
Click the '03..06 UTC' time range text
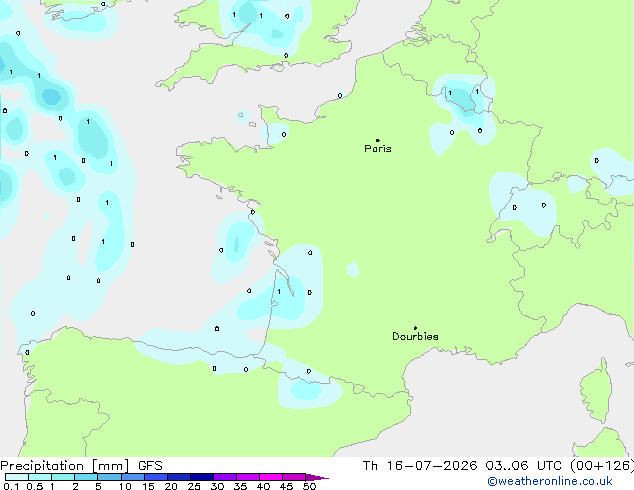coord(524,466)
